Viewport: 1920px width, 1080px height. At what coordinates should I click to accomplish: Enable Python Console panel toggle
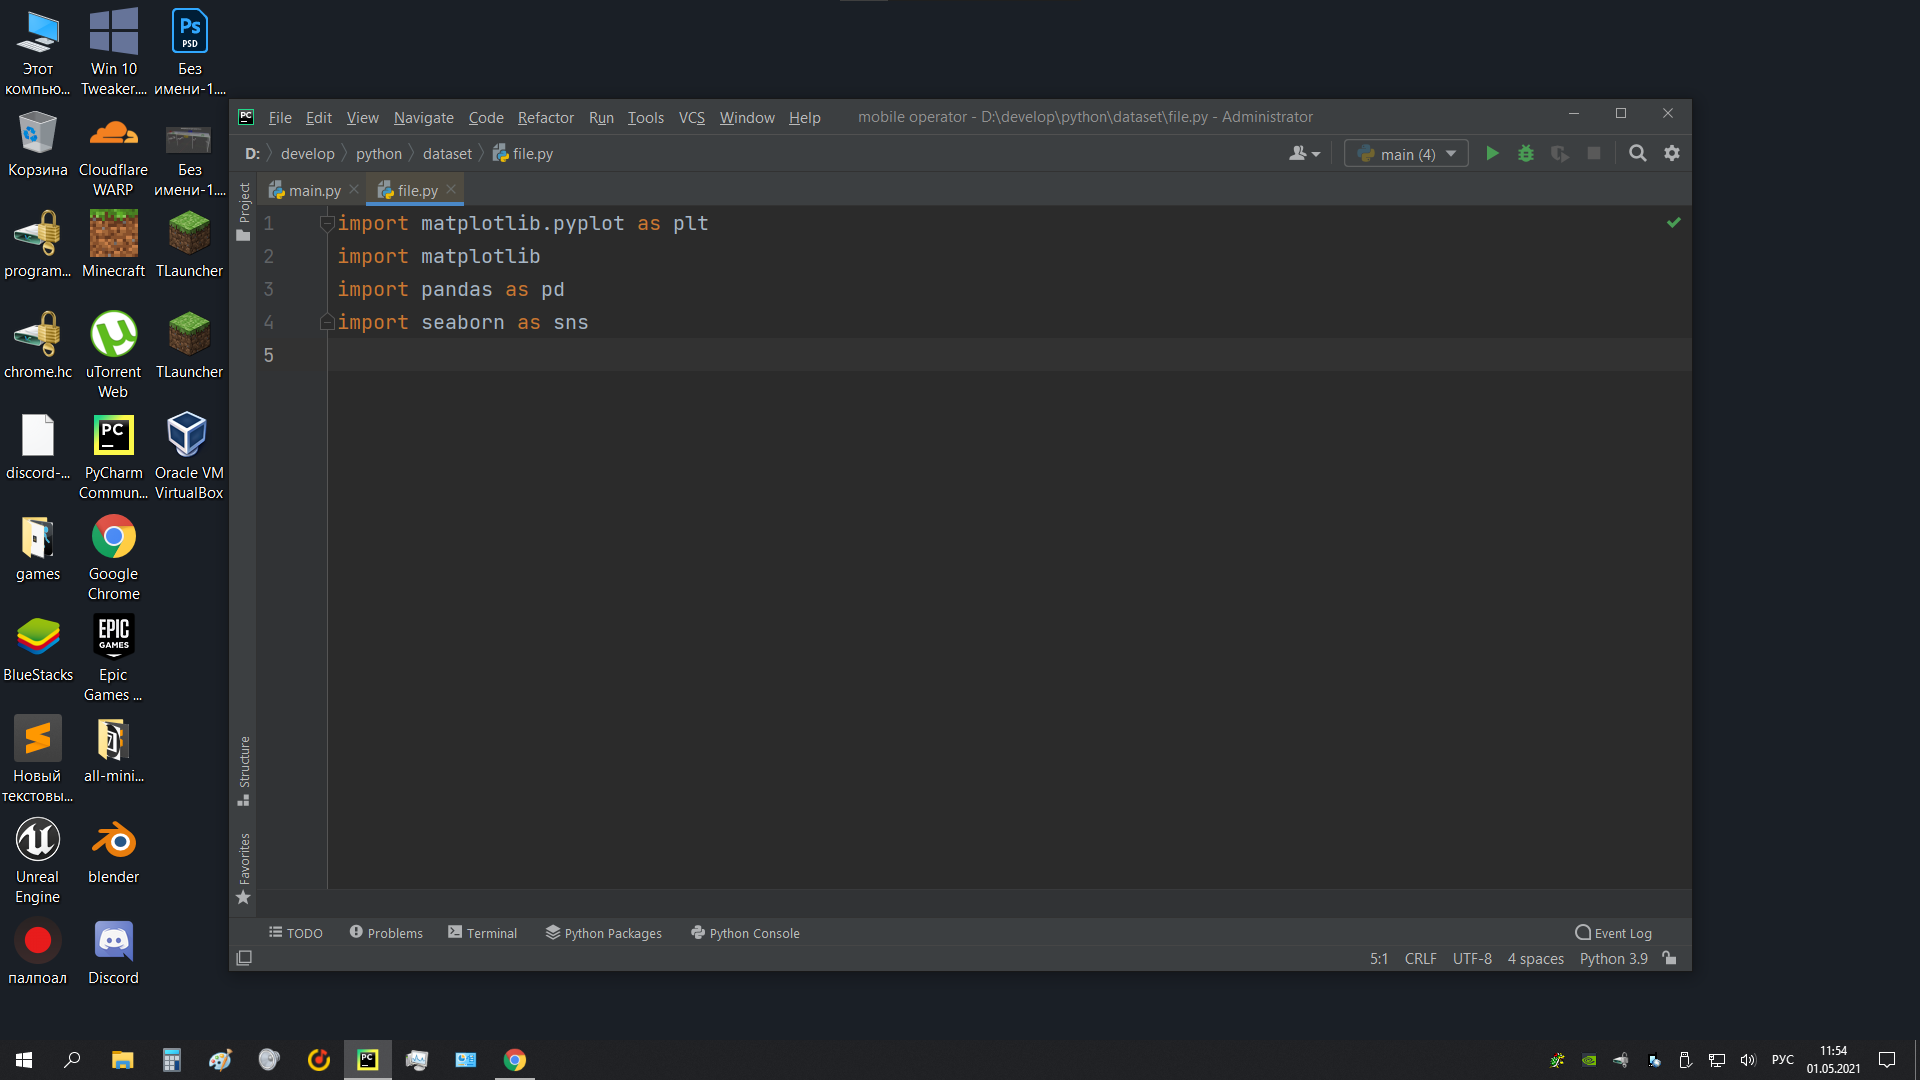tap(745, 932)
